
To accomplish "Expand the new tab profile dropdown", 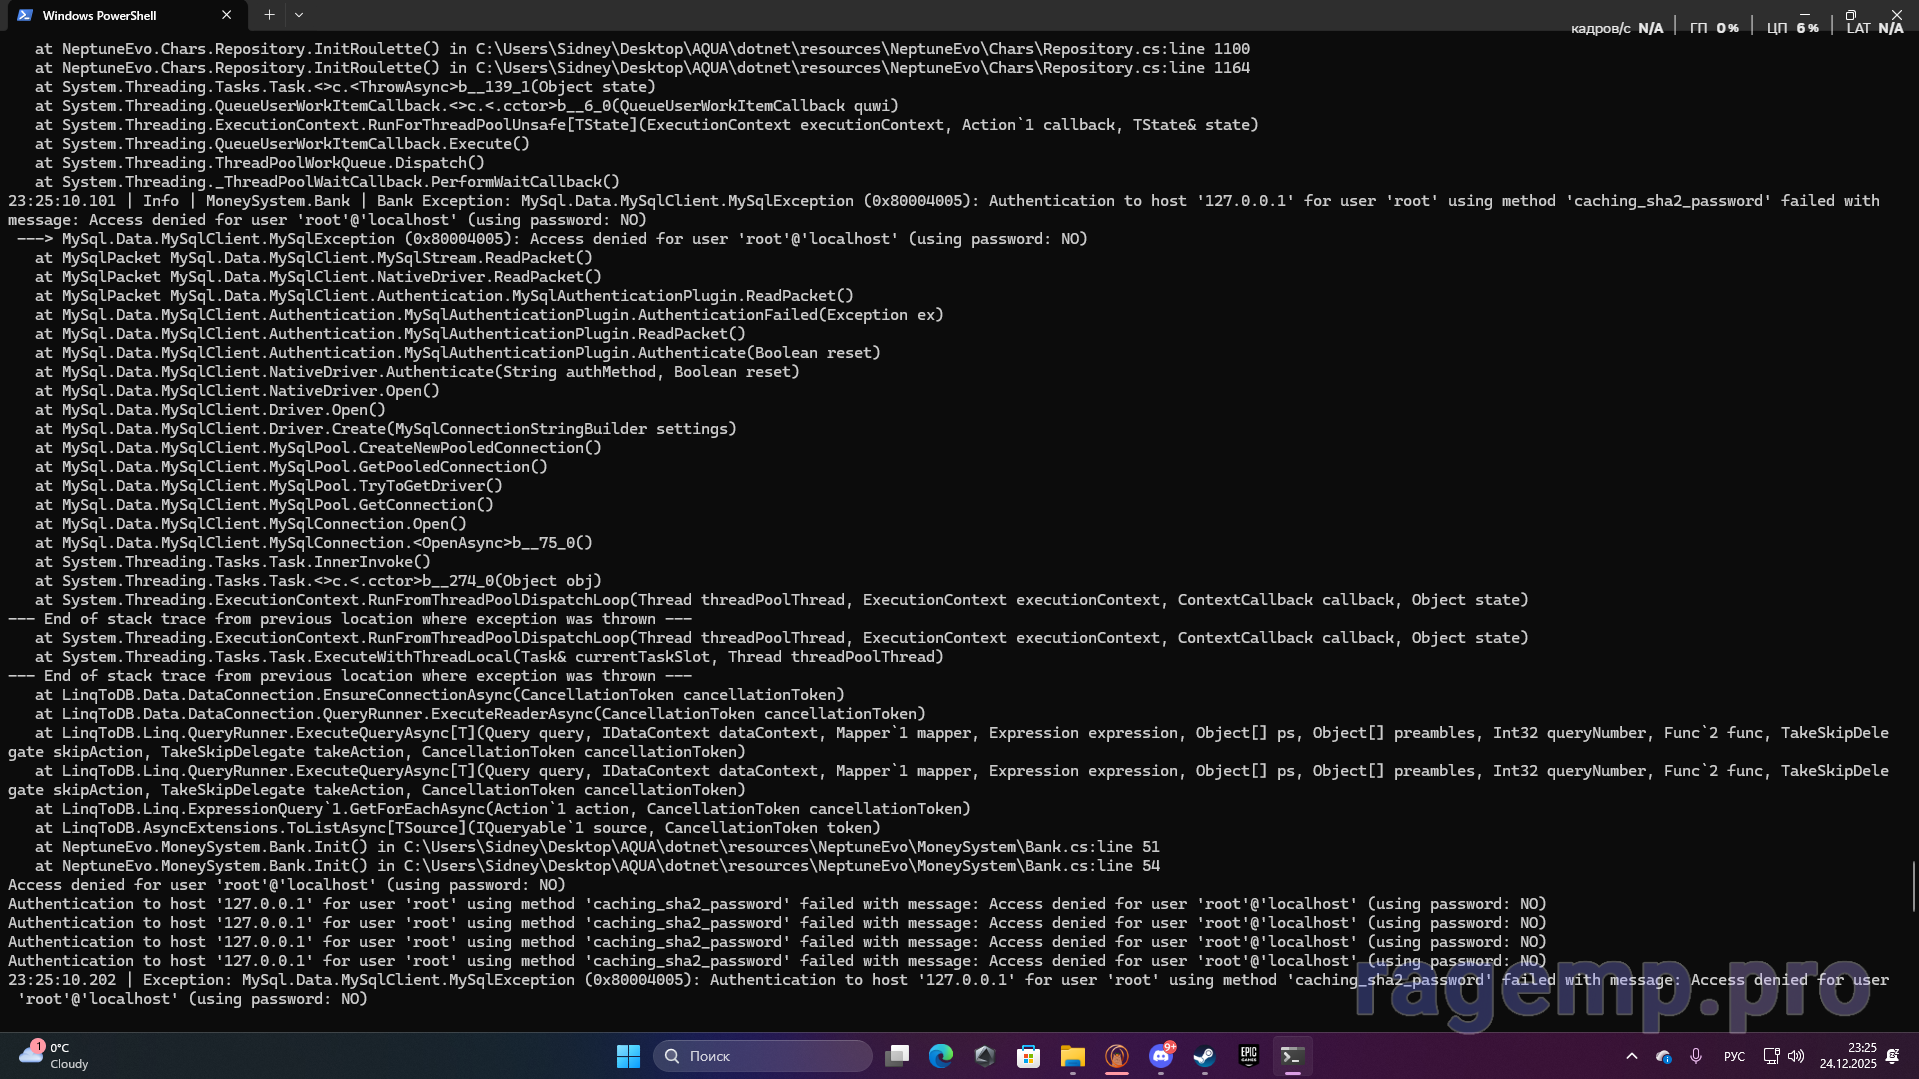I will (x=299, y=15).
